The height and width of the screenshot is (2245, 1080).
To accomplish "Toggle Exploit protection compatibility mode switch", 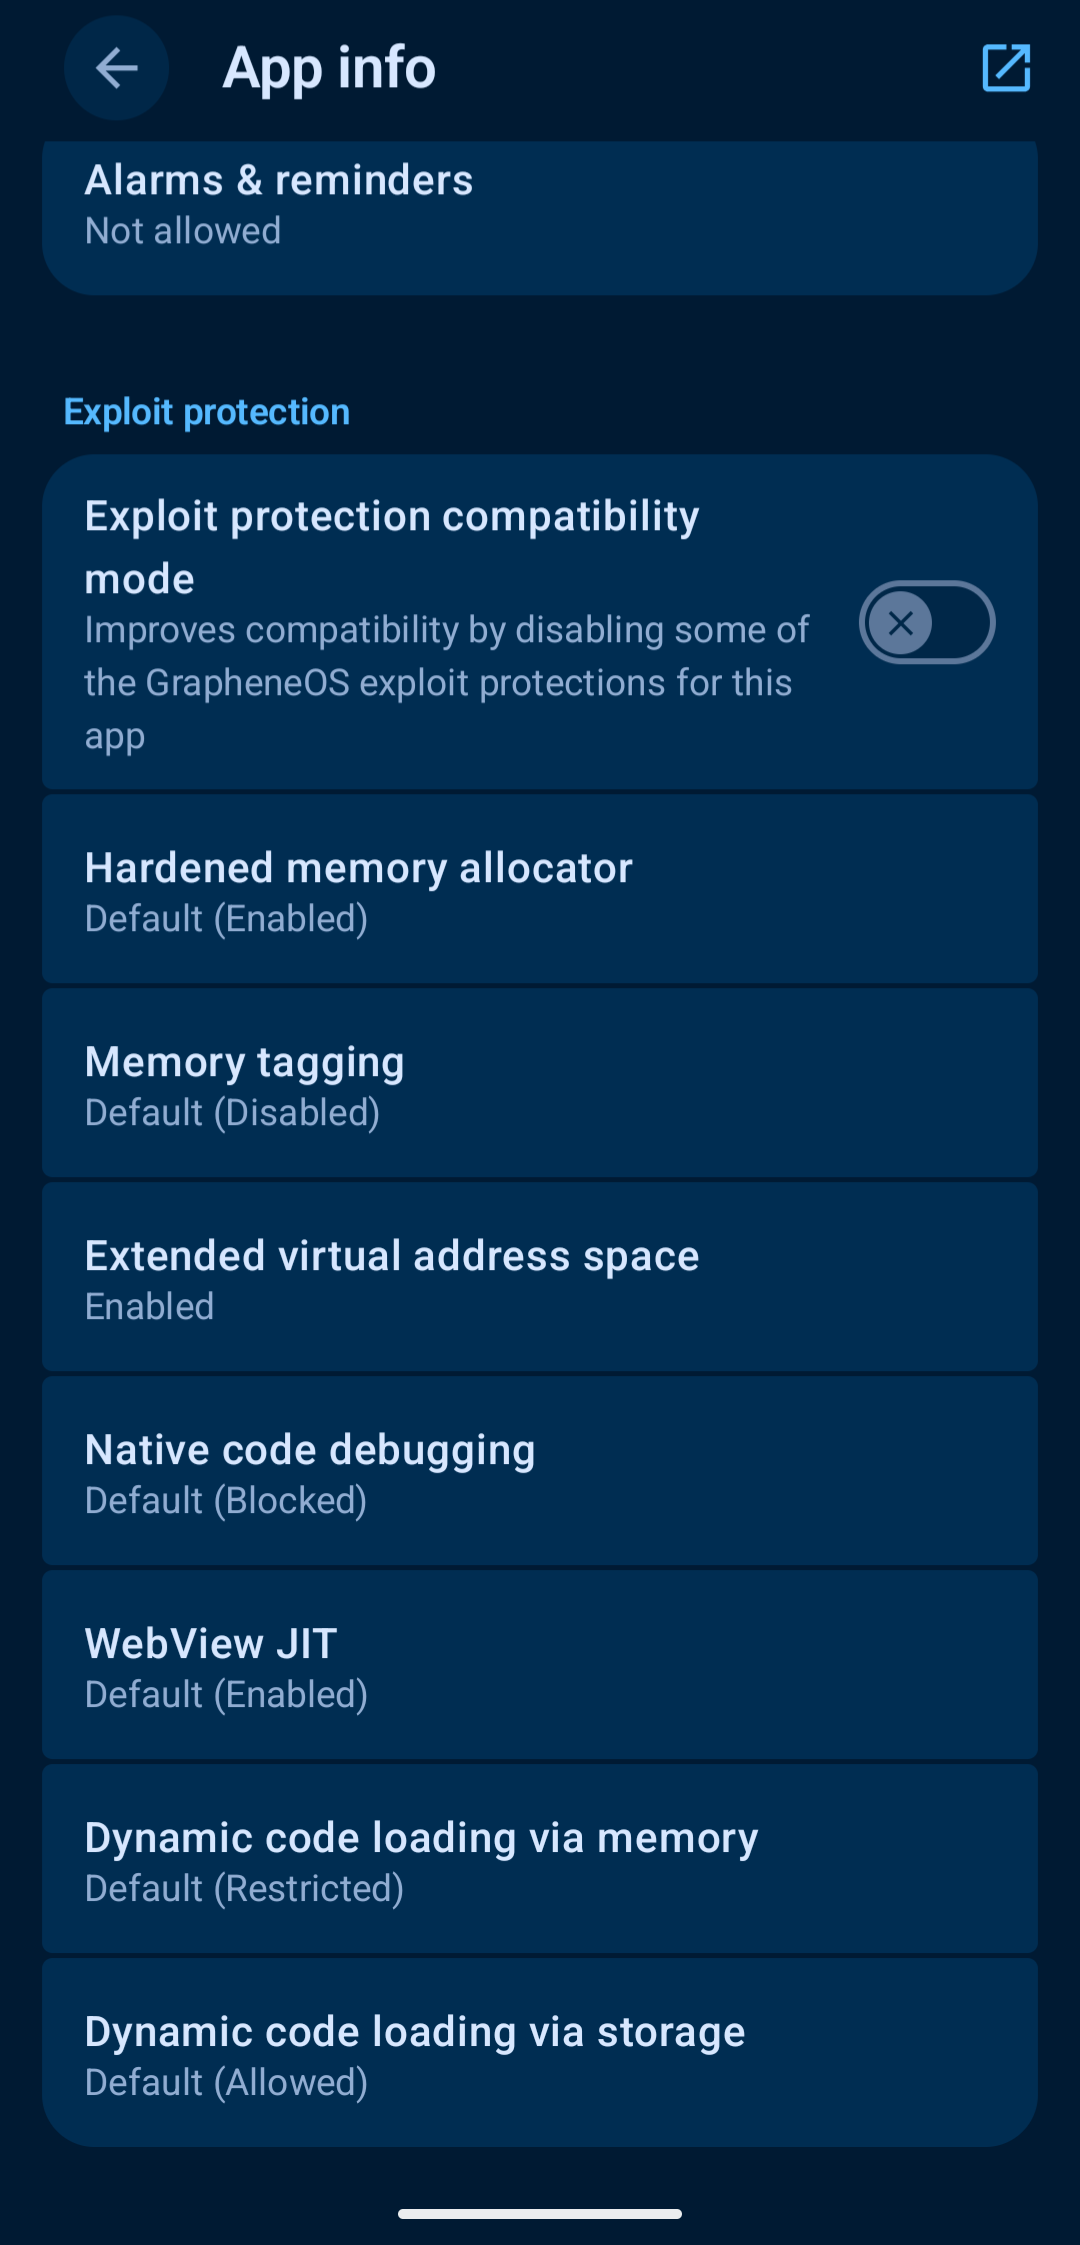I will 926,623.
